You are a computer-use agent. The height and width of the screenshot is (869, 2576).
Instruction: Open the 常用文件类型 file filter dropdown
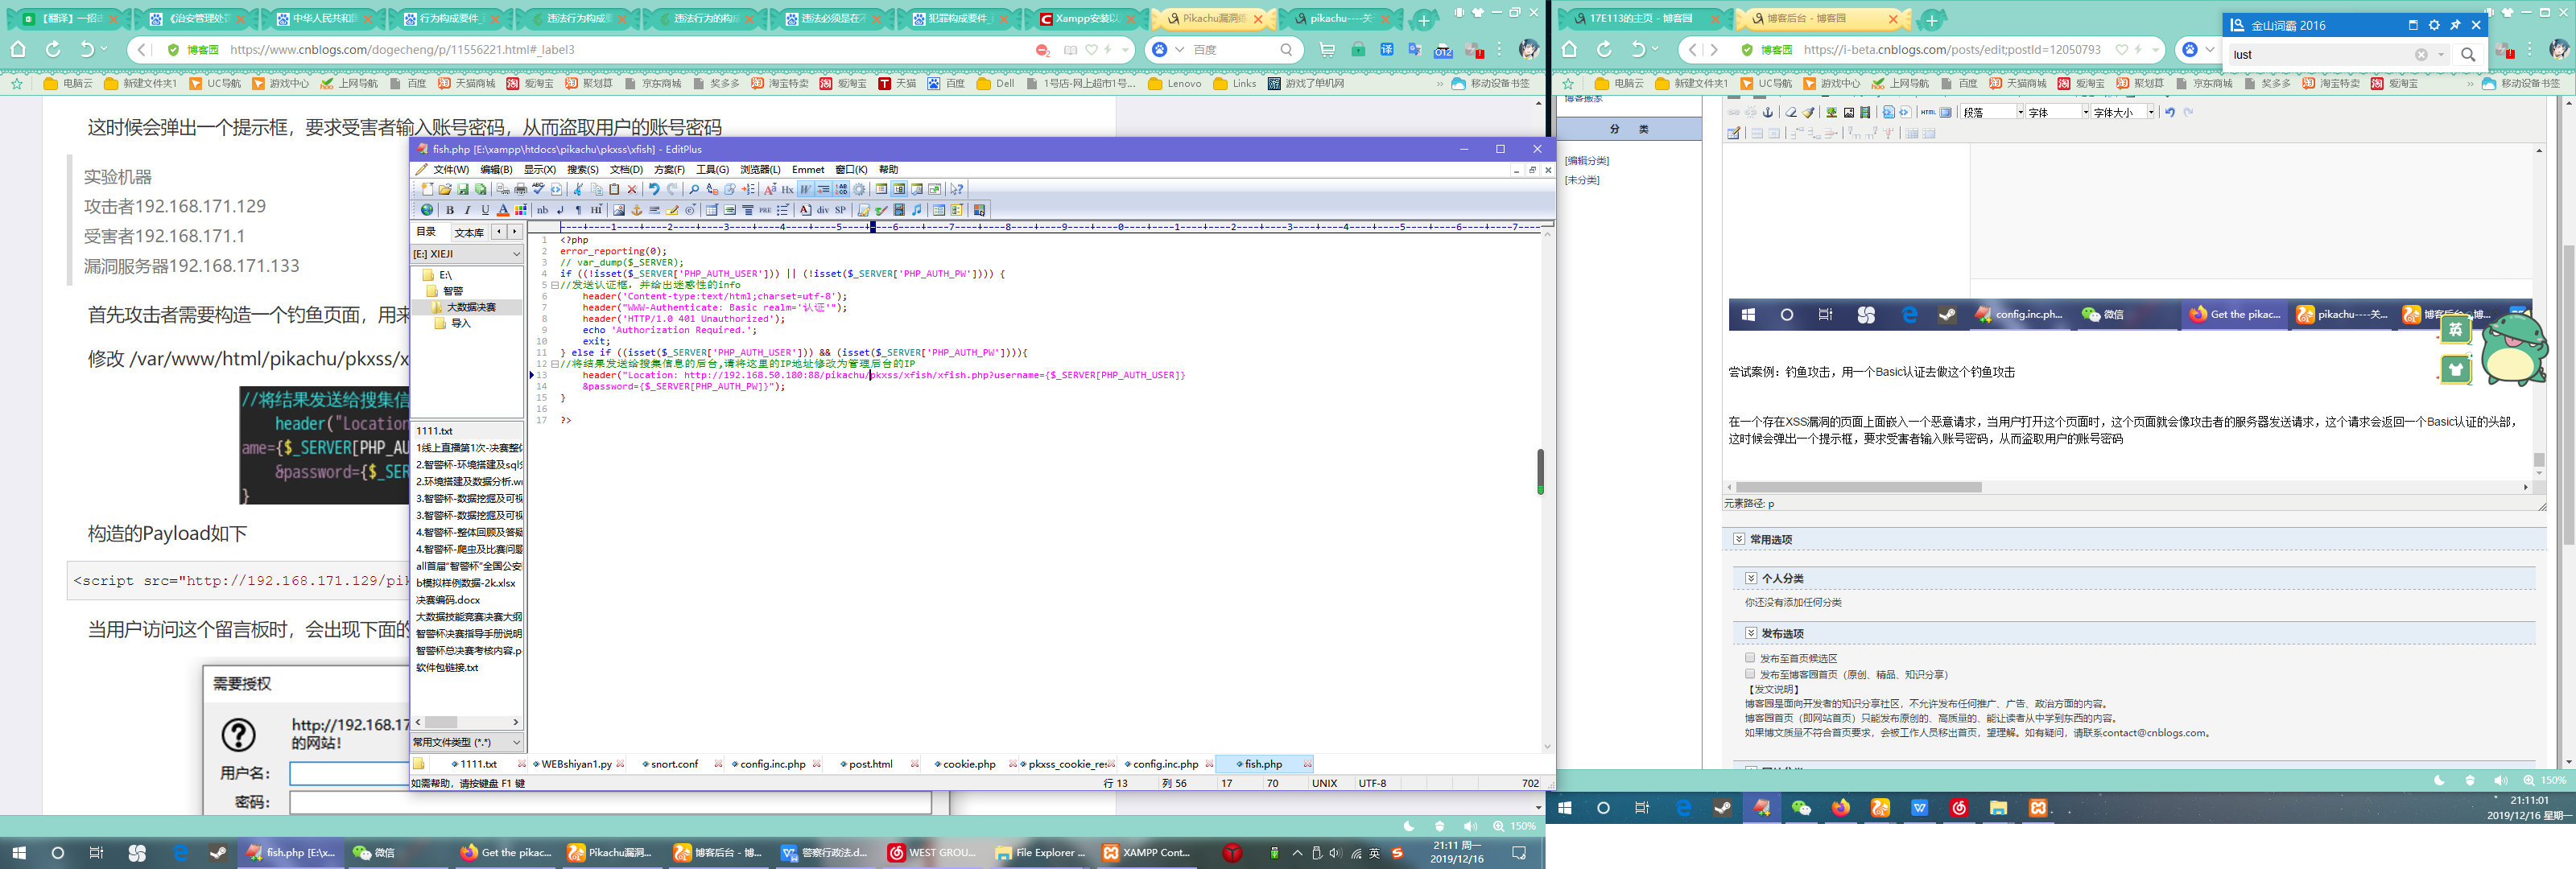pos(516,742)
